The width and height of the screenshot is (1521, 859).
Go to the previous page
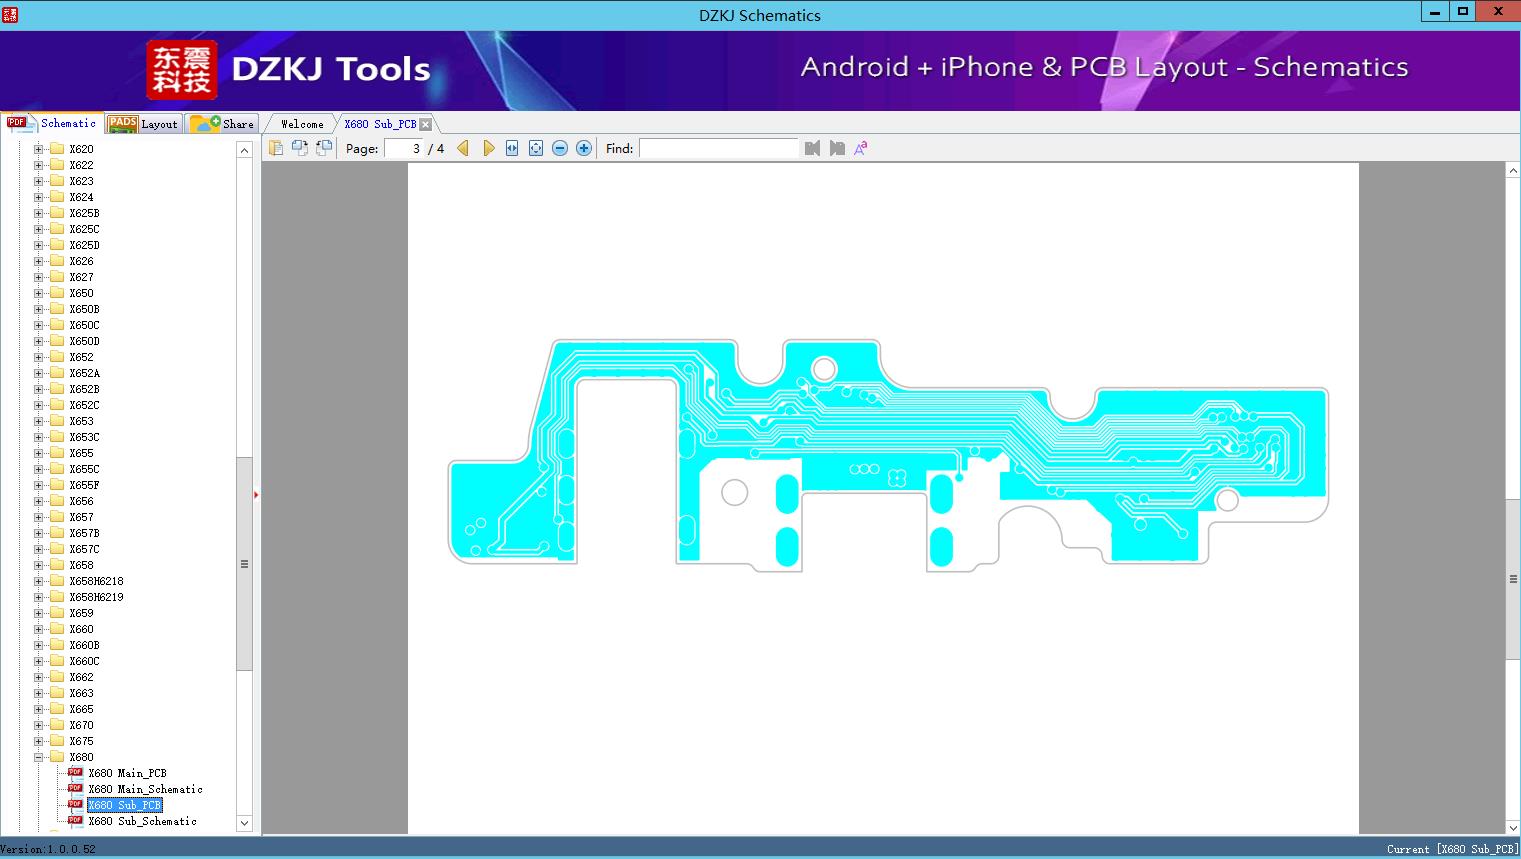click(x=463, y=148)
